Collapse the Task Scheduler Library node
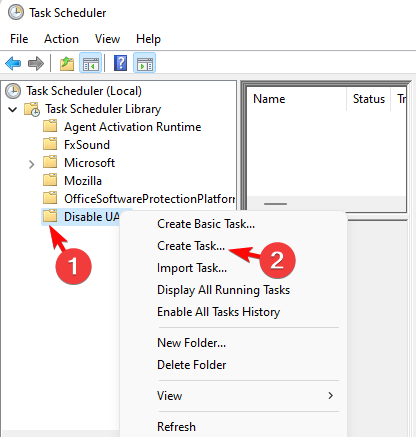The width and height of the screenshot is (416, 437). (x=13, y=109)
